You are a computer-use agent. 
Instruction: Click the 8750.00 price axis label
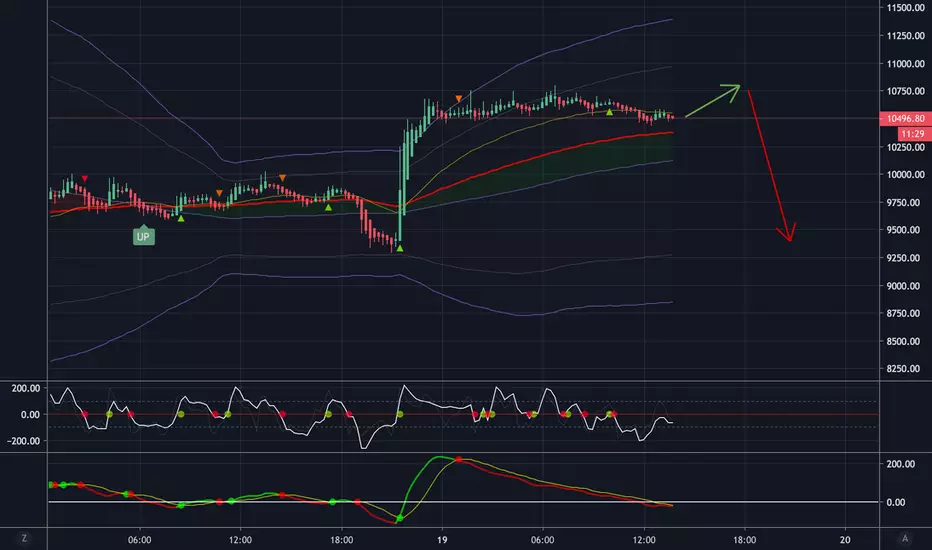coord(905,313)
